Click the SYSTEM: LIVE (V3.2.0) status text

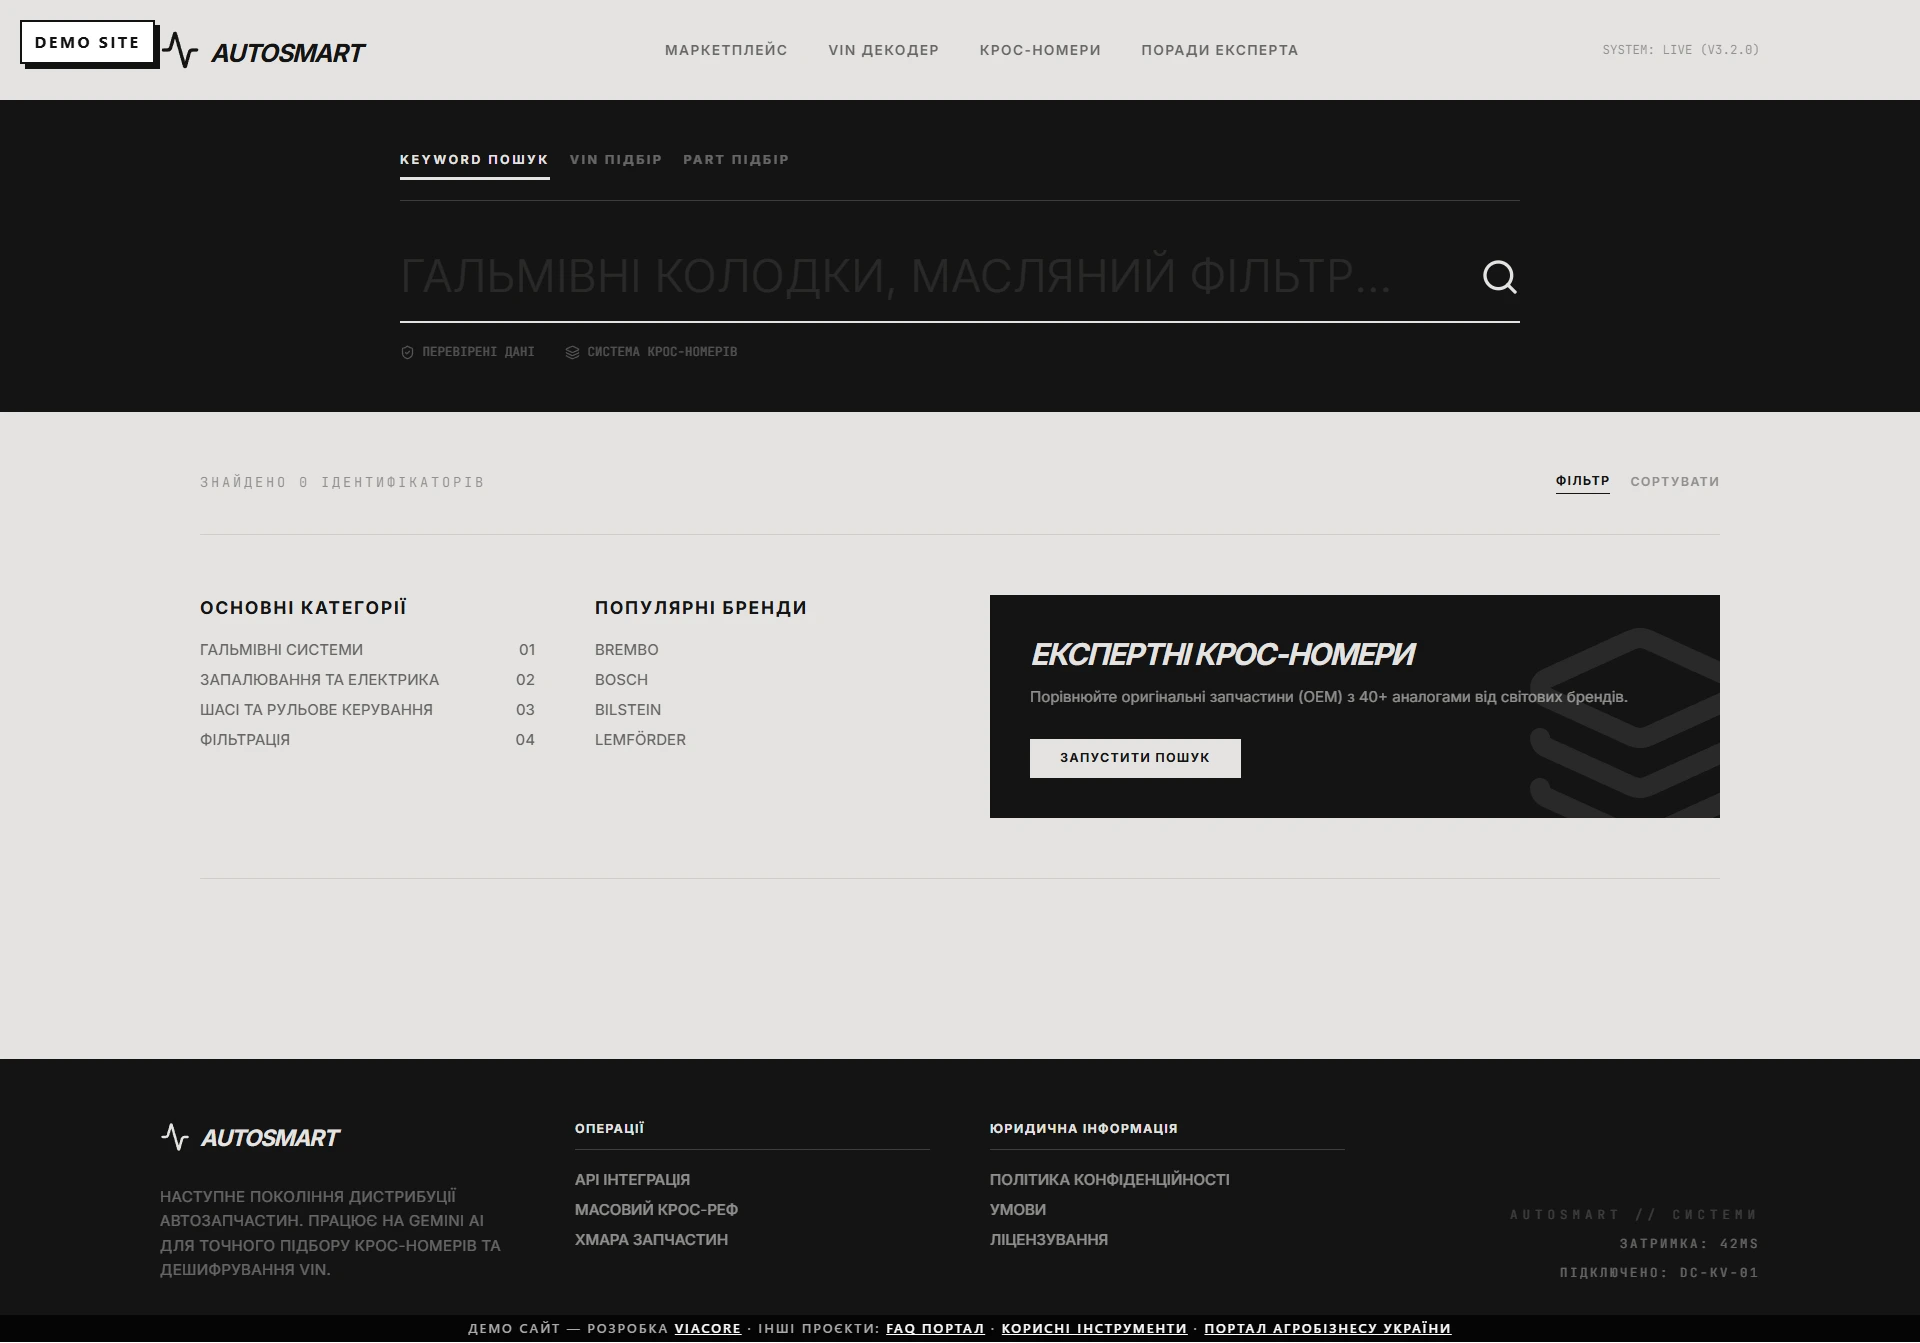[x=1680, y=50]
